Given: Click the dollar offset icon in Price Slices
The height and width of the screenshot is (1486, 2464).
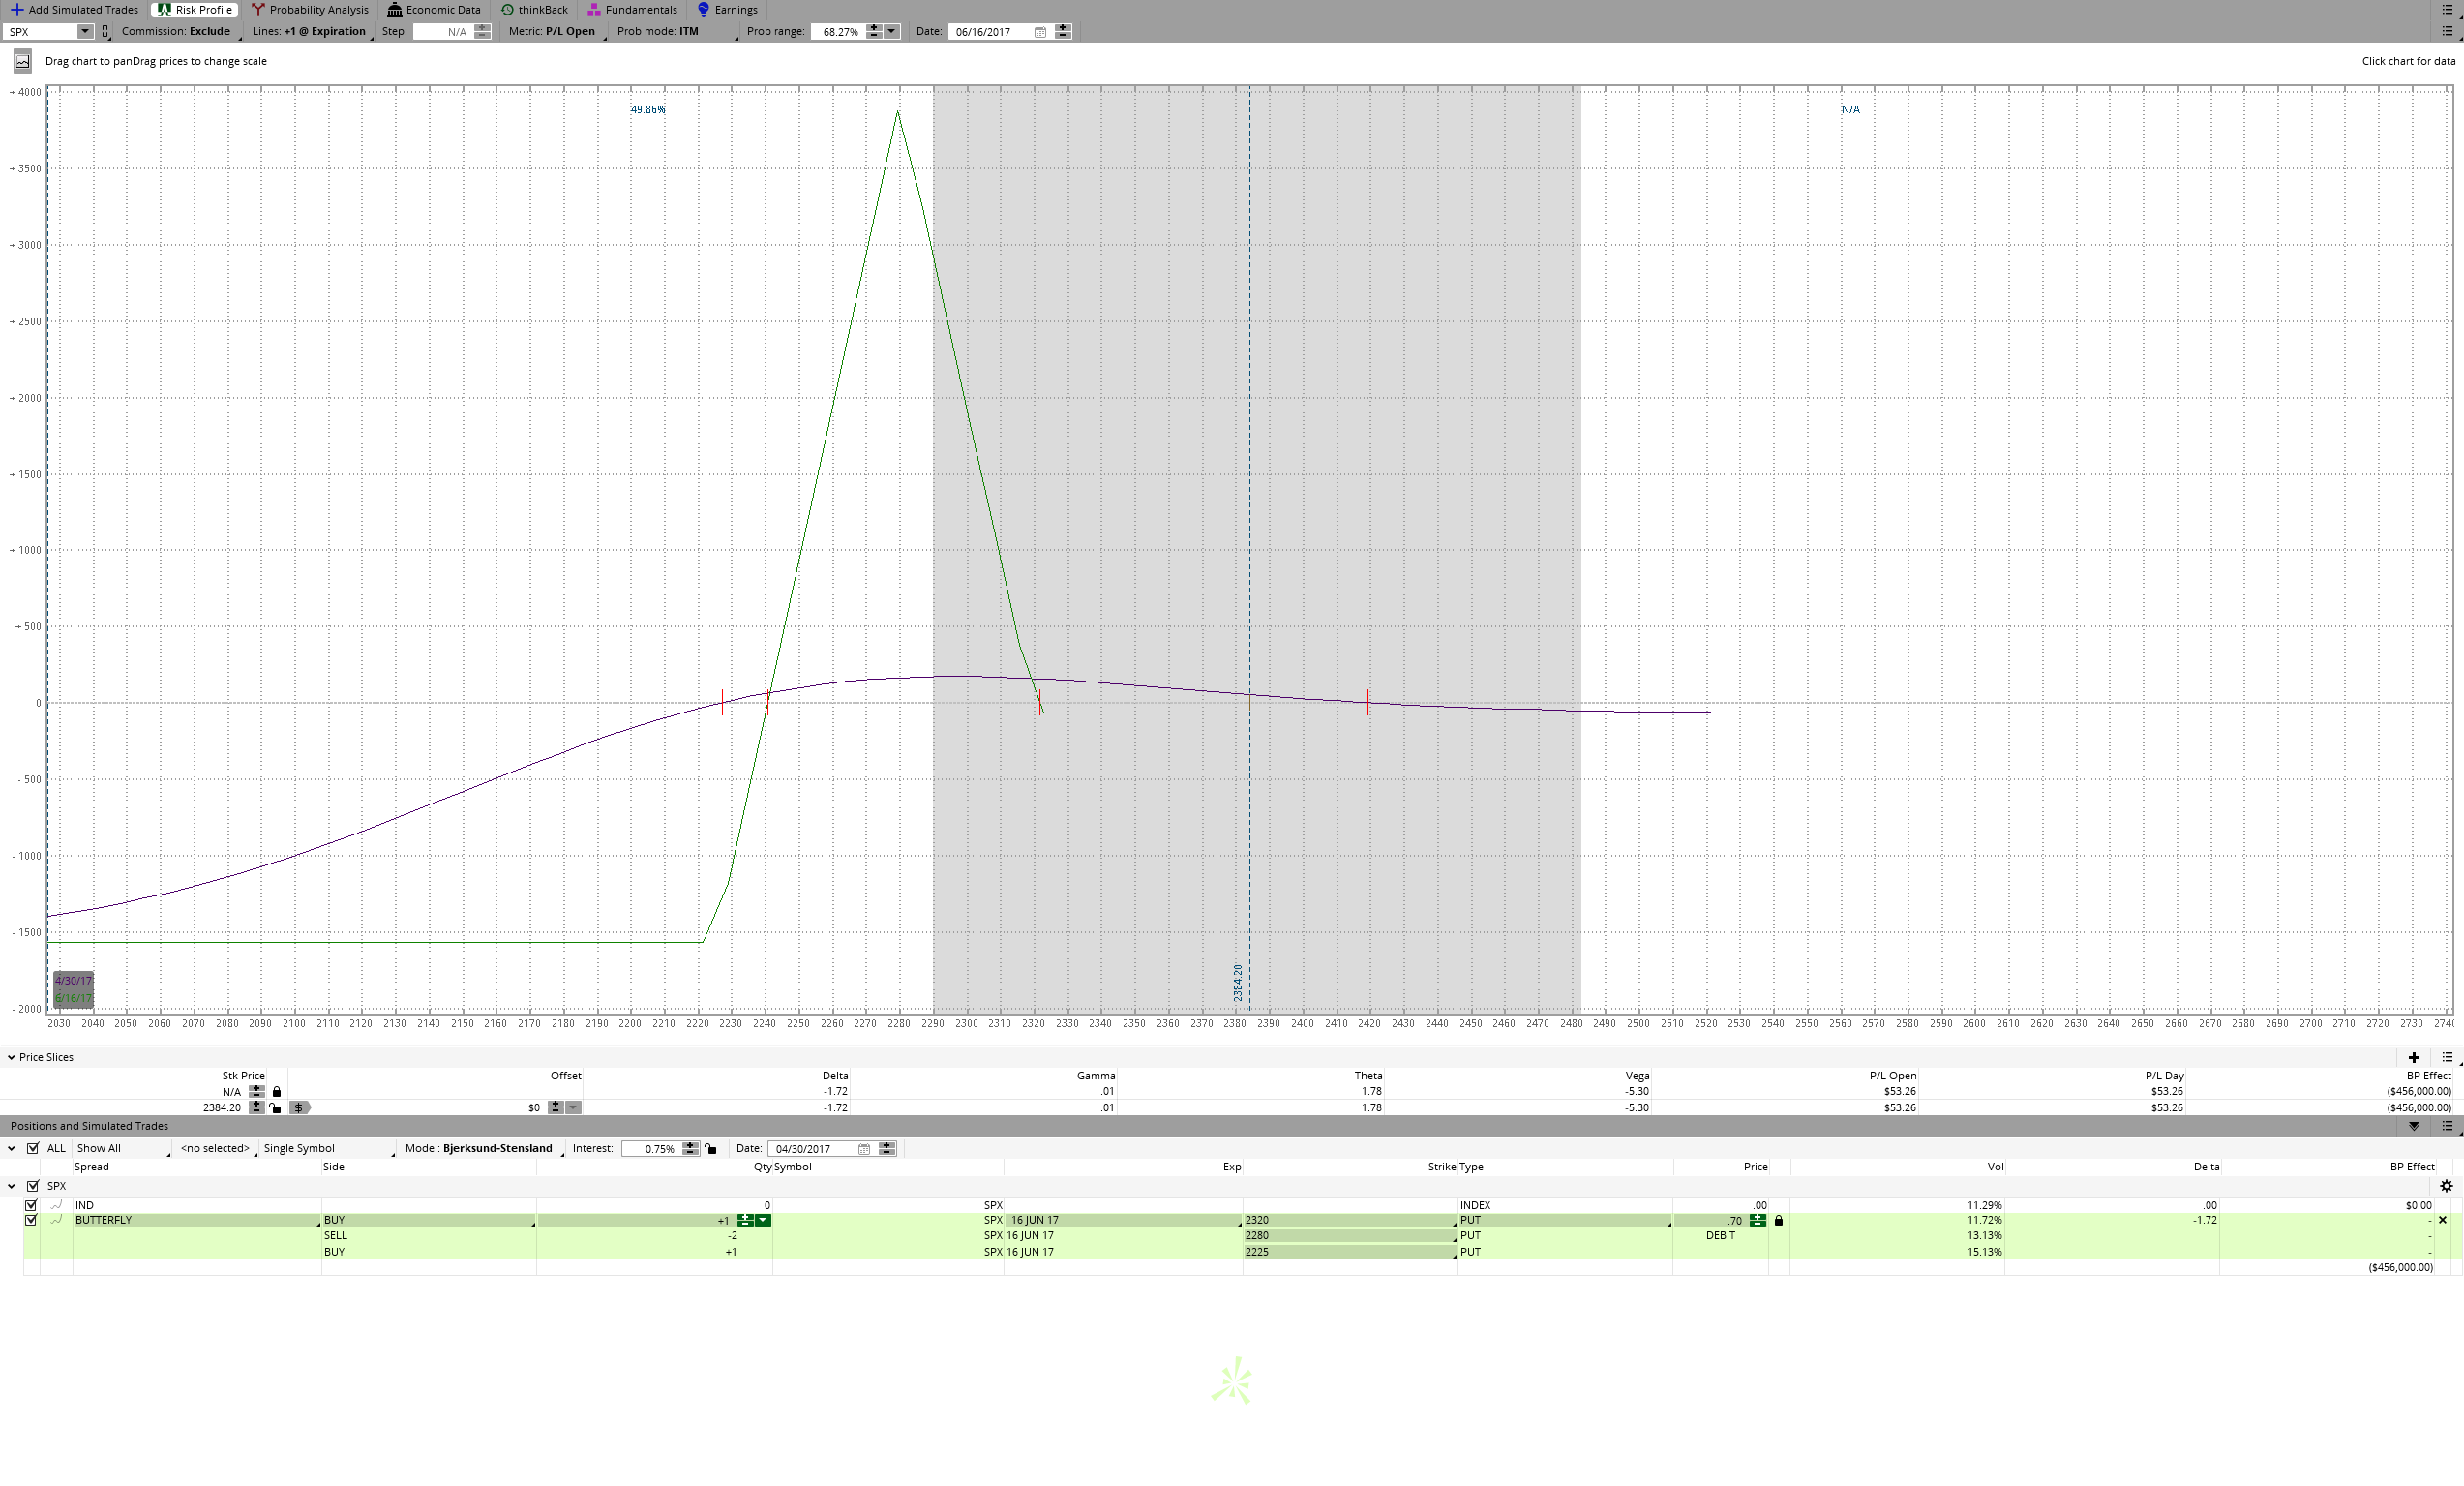Looking at the screenshot, I should pos(299,1108).
